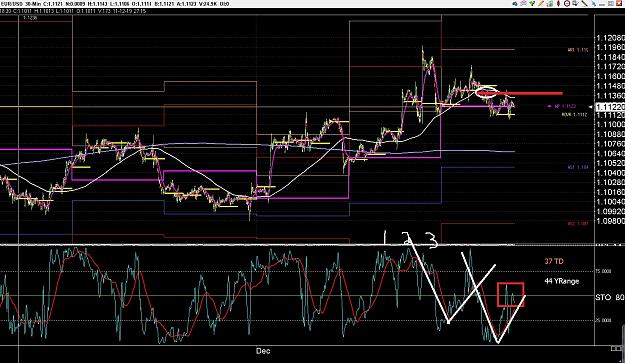Click the monitor with checkmark icon
625x363 pixels.
tap(576, 3)
